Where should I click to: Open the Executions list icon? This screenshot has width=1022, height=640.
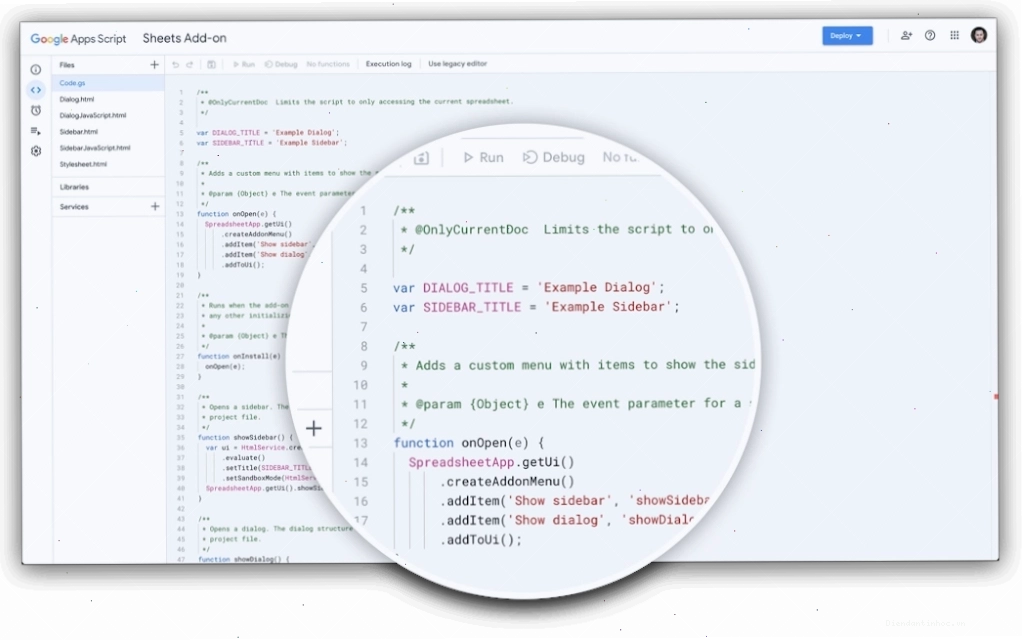click(36, 131)
